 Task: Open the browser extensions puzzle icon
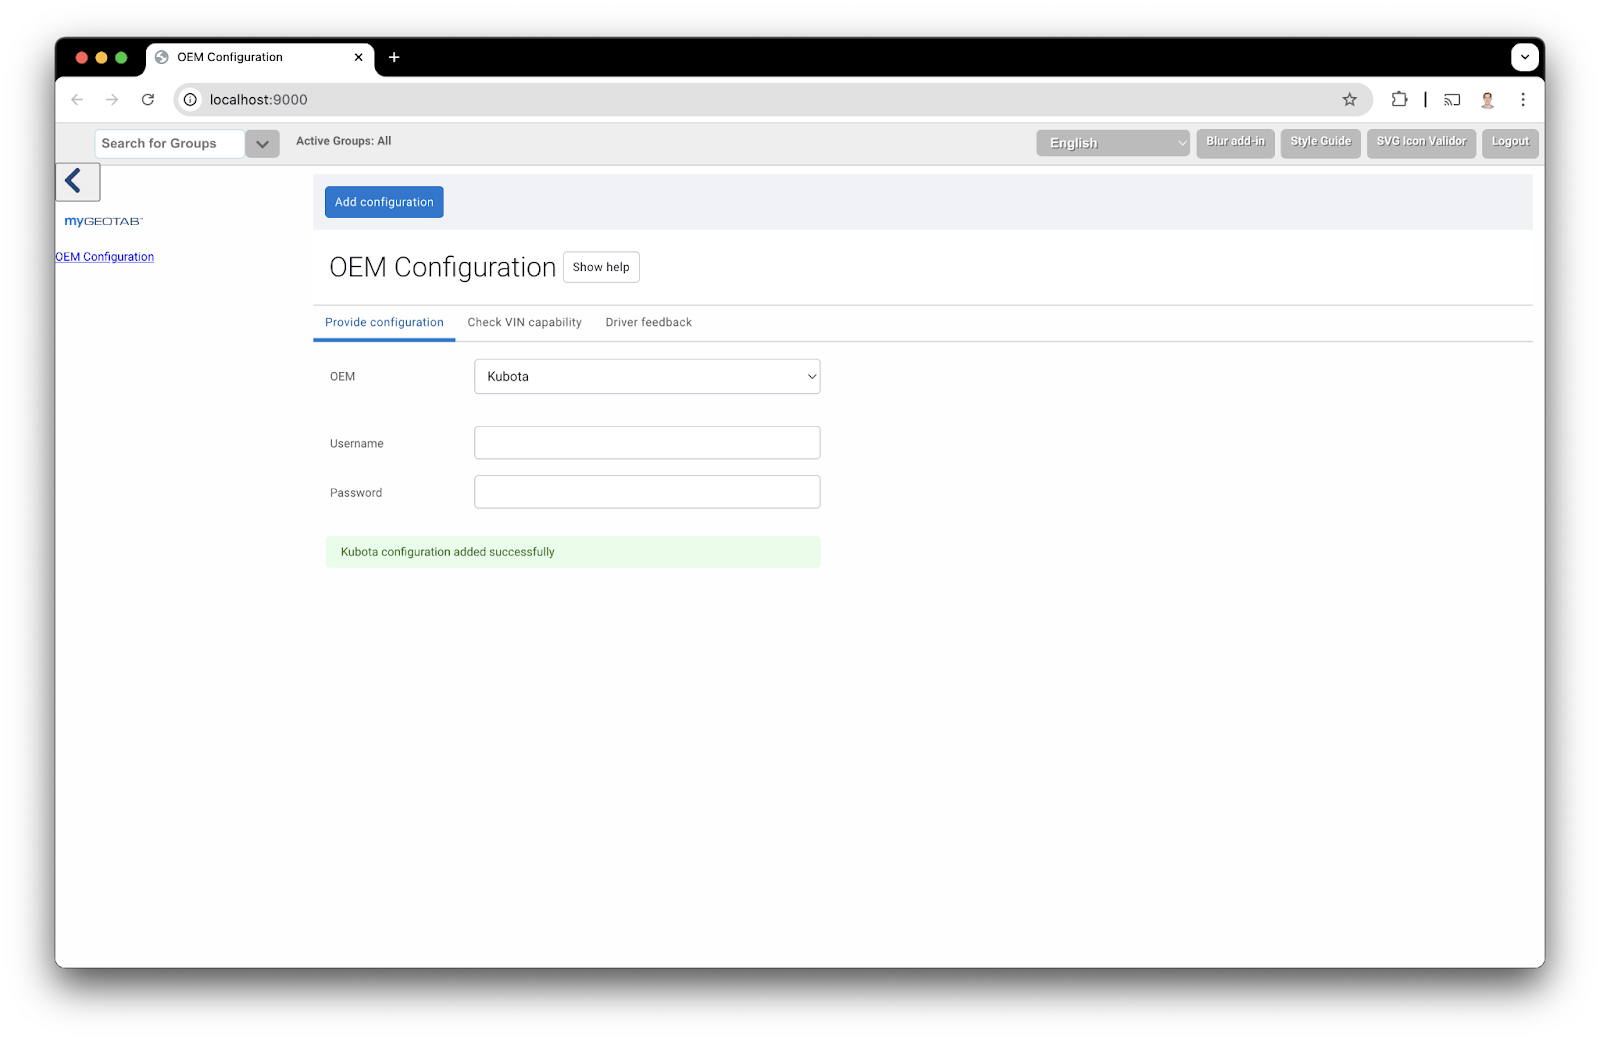click(x=1400, y=100)
